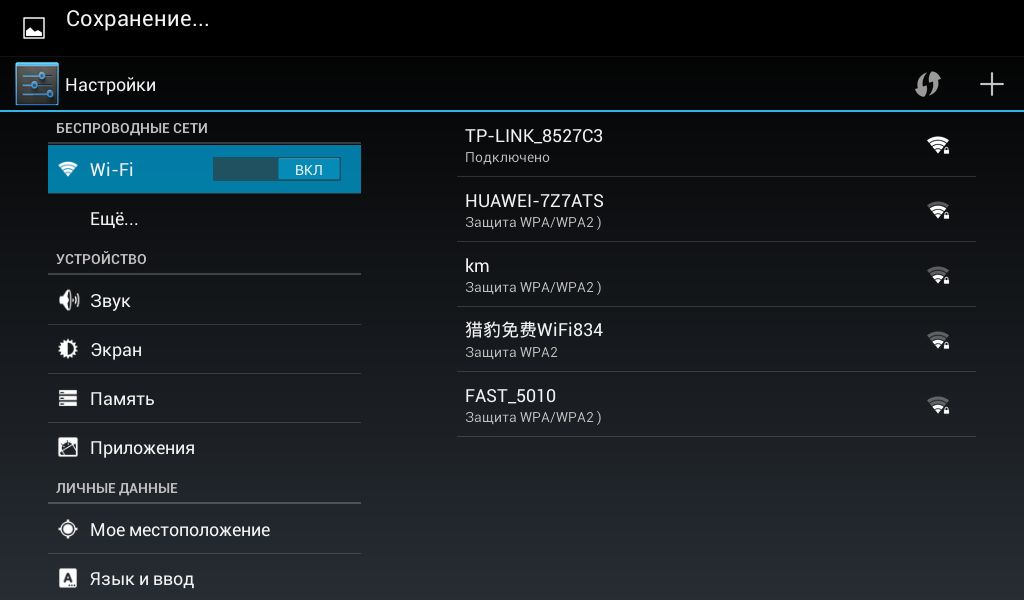Select the Wi-Fi label in sidebar
Viewport: 1024px width, 600px height.
coord(111,169)
